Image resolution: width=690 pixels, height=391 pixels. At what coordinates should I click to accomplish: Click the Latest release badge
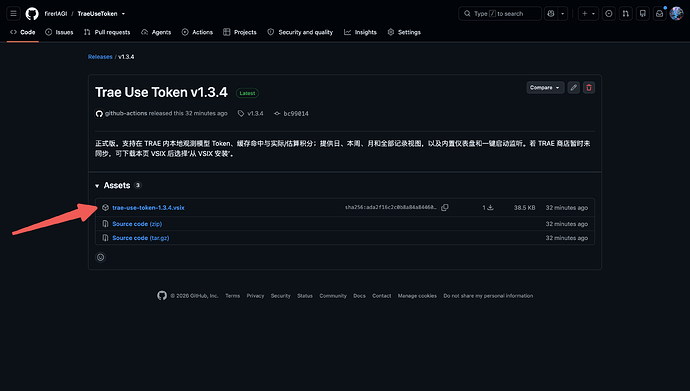coord(247,93)
